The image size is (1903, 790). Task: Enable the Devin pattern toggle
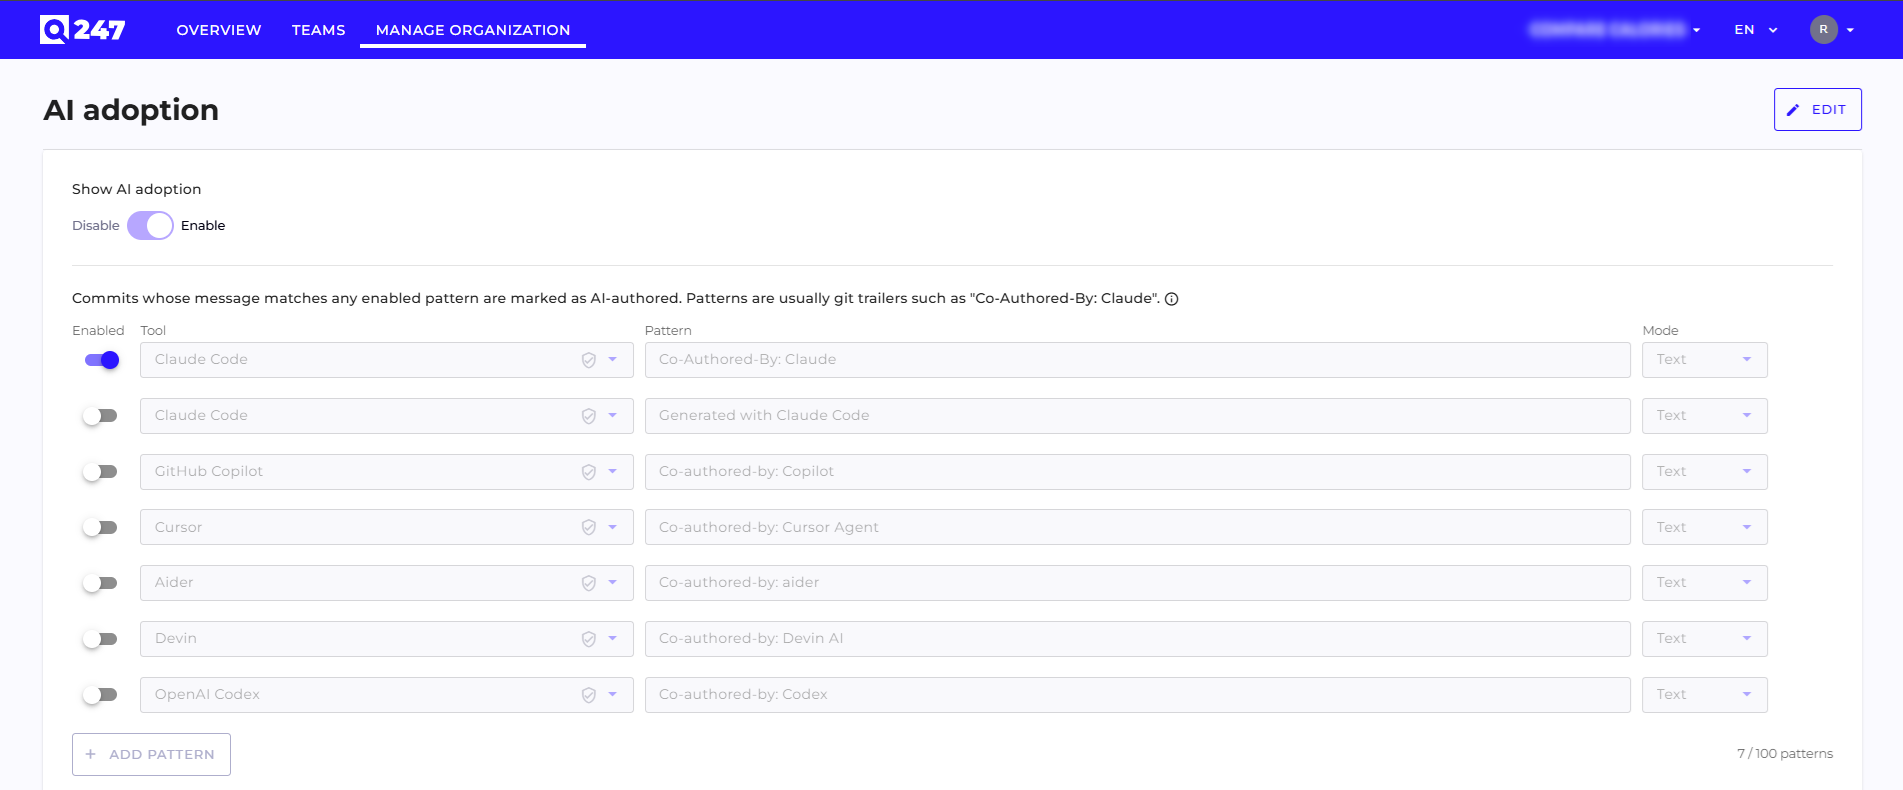click(100, 639)
